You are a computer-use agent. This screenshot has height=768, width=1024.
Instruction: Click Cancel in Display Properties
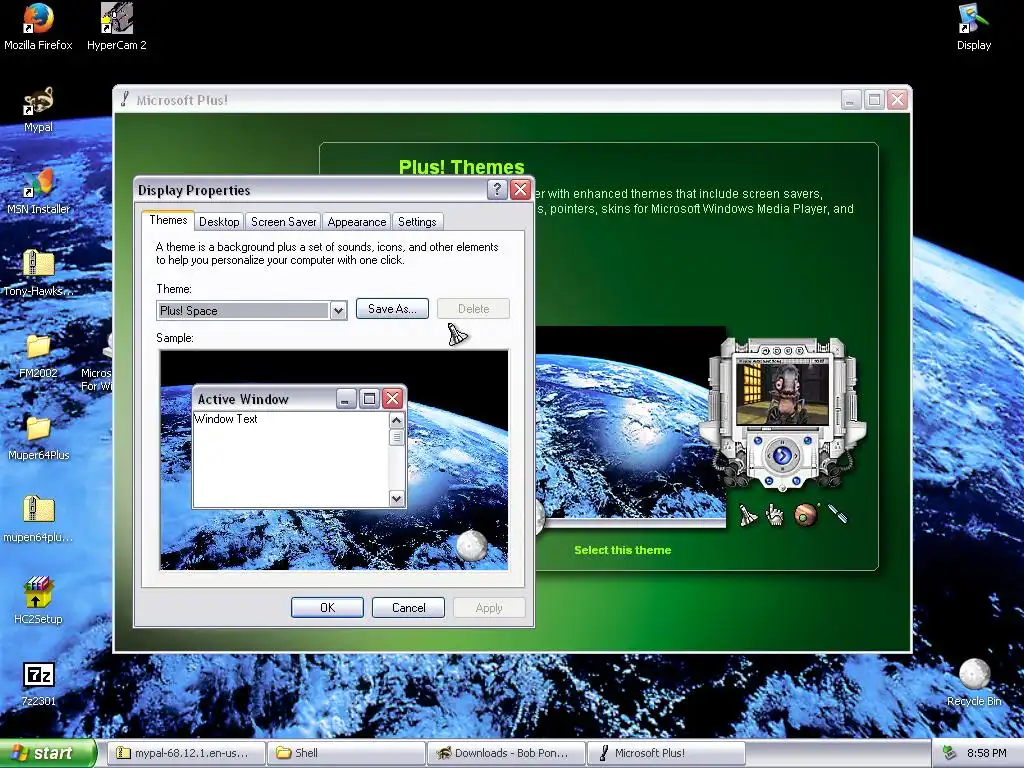tap(408, 608)
